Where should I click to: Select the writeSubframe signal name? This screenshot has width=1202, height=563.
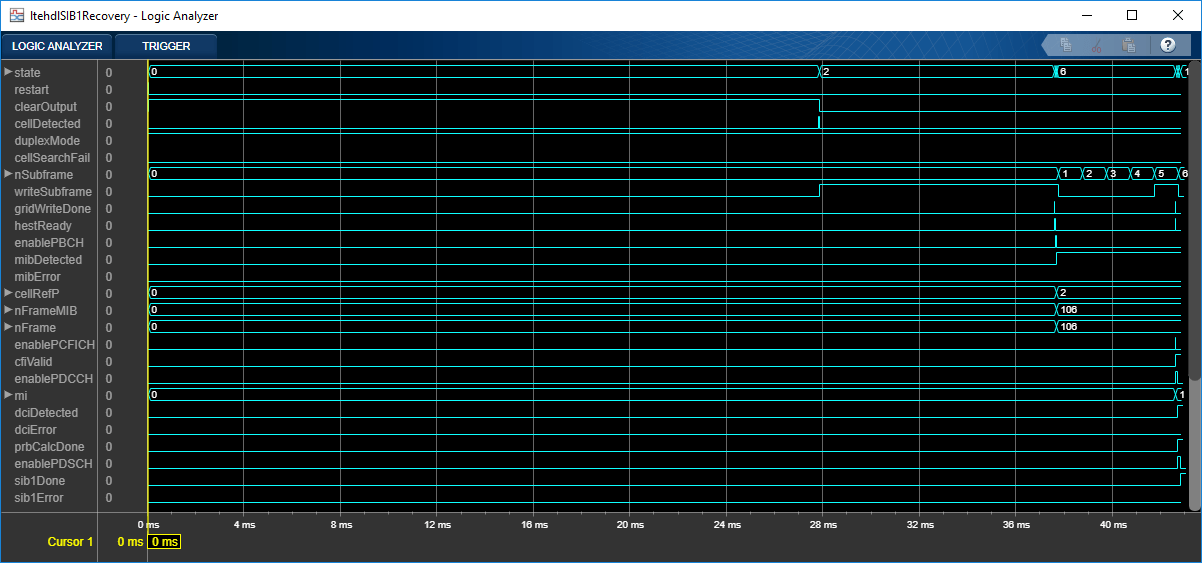coord(53,192)
